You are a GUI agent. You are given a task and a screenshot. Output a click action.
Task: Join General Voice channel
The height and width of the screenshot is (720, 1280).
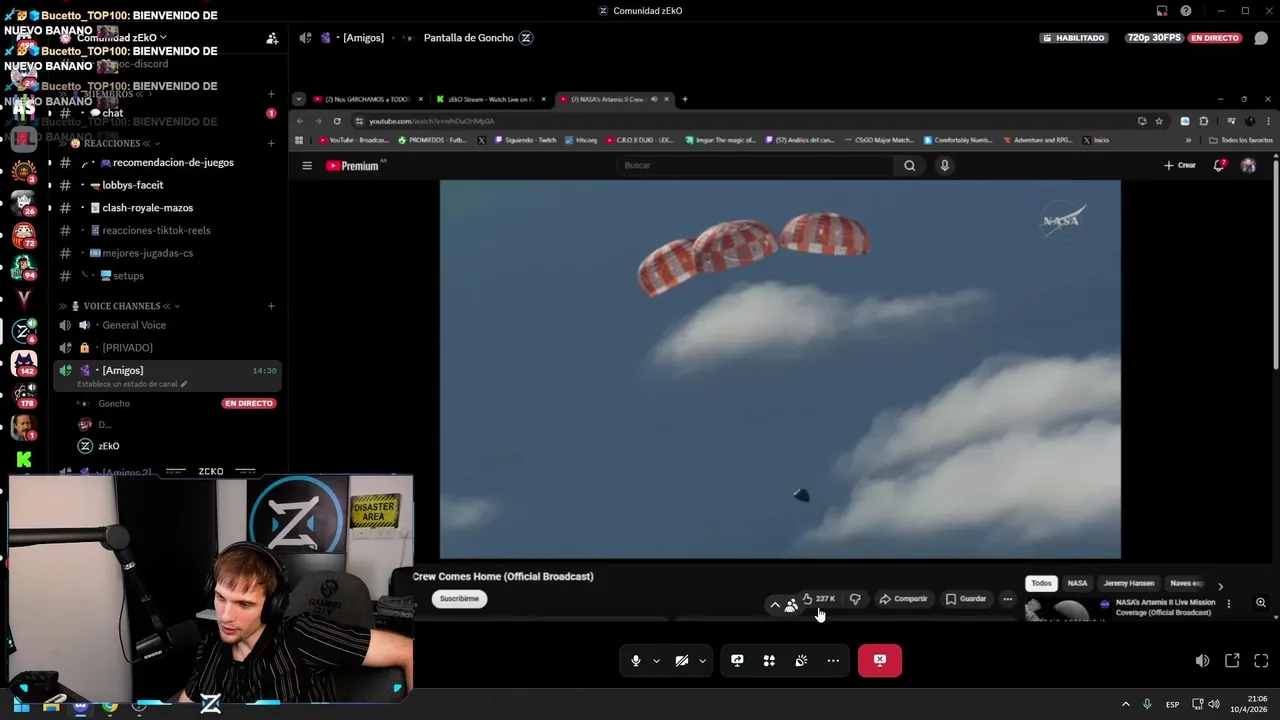(167, 325)
